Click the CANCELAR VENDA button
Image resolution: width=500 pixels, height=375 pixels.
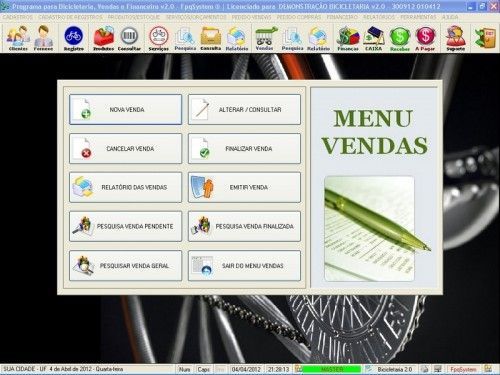coord(126,149)
